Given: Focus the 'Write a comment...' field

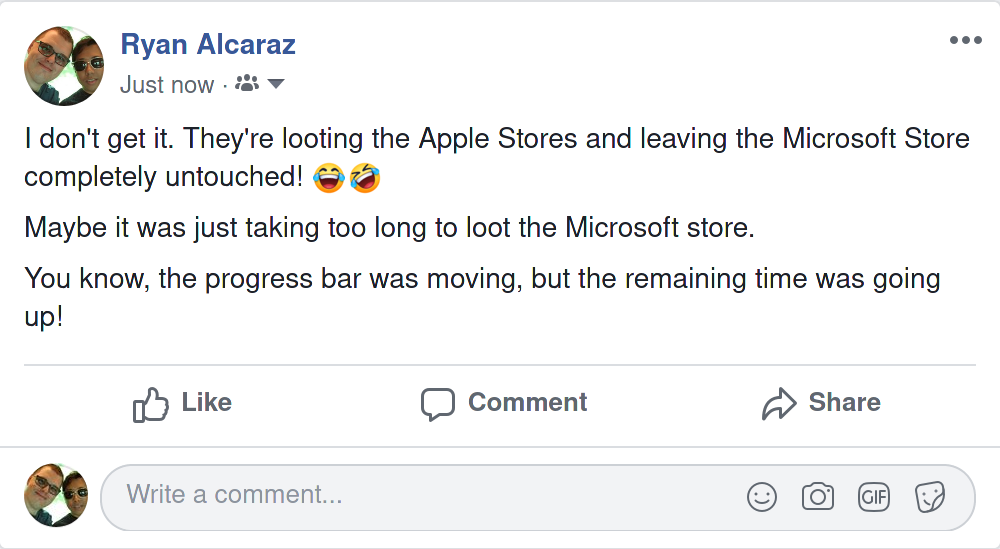Looking at the screenshot, I should pos(400,495).
